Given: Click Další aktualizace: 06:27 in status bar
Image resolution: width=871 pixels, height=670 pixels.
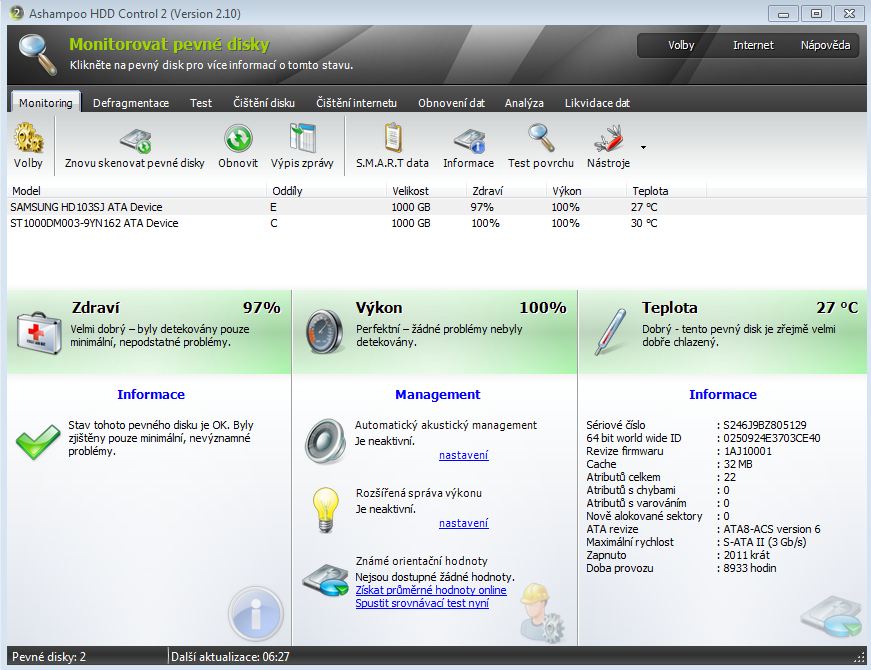Looking at the screenshot, I should (230, 657).
